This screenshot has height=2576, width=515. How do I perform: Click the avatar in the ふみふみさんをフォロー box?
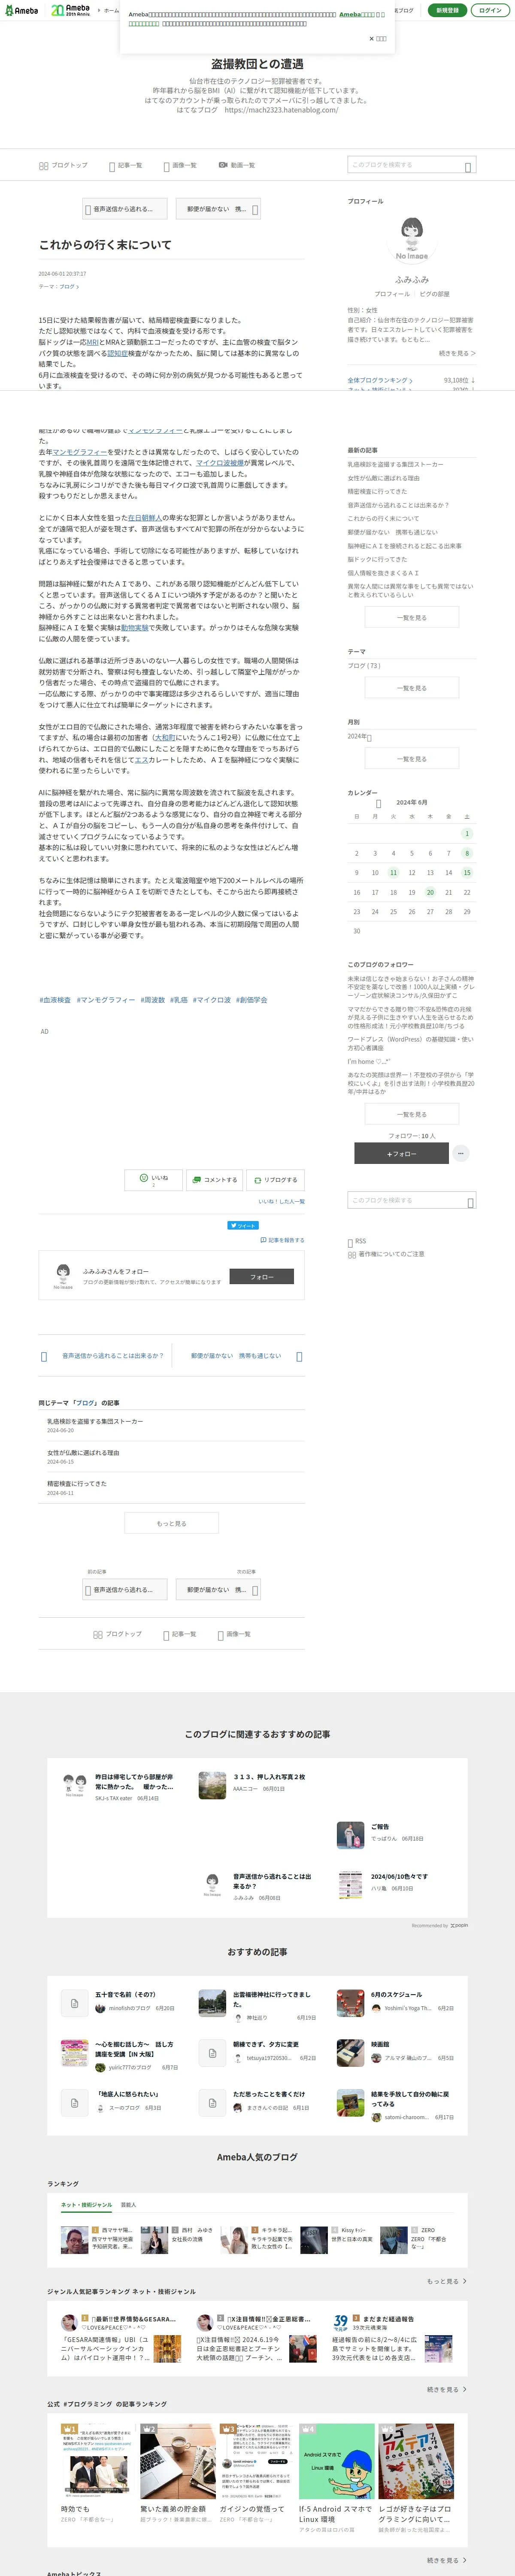pos(63,1275)
